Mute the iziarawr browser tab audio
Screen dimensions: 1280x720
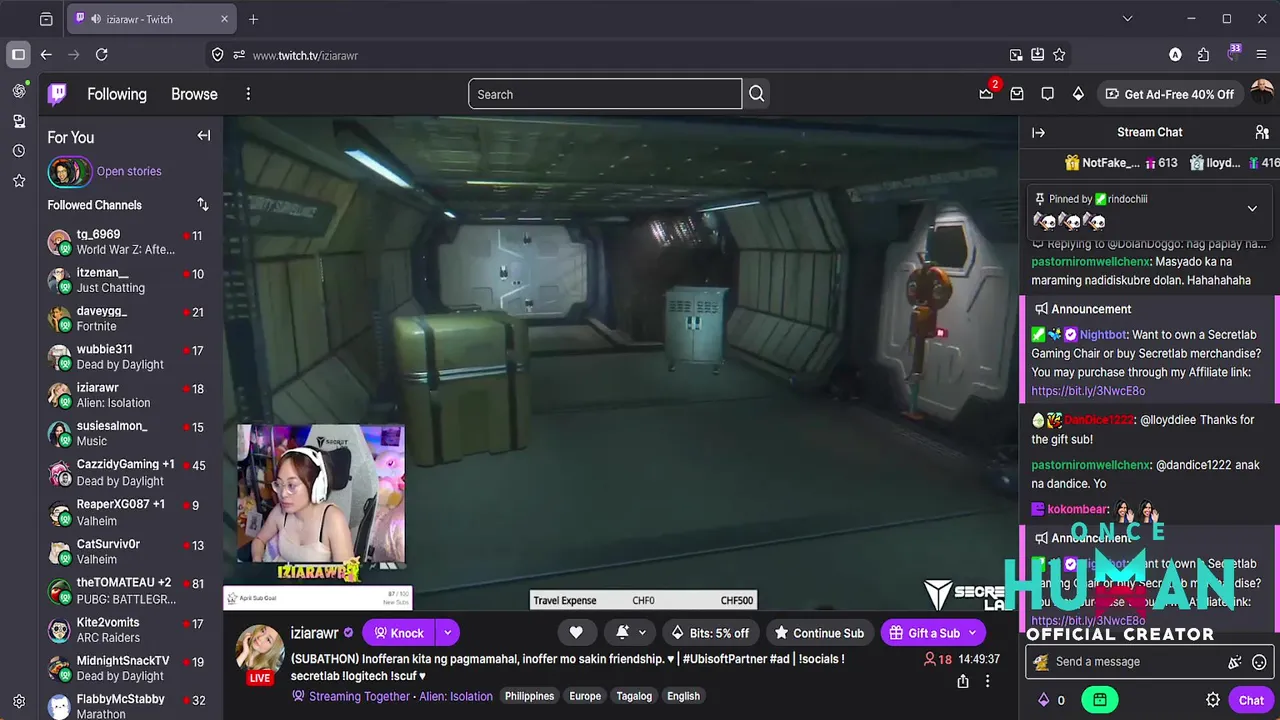(x=96, y=19)
